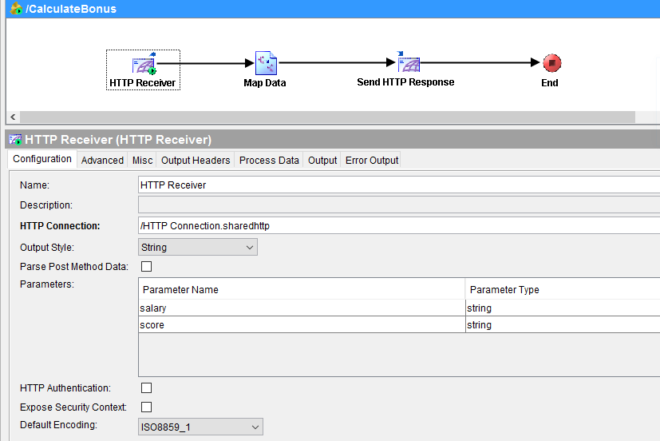
Task: Click the Name input field
Action: [x=399, y=185]
